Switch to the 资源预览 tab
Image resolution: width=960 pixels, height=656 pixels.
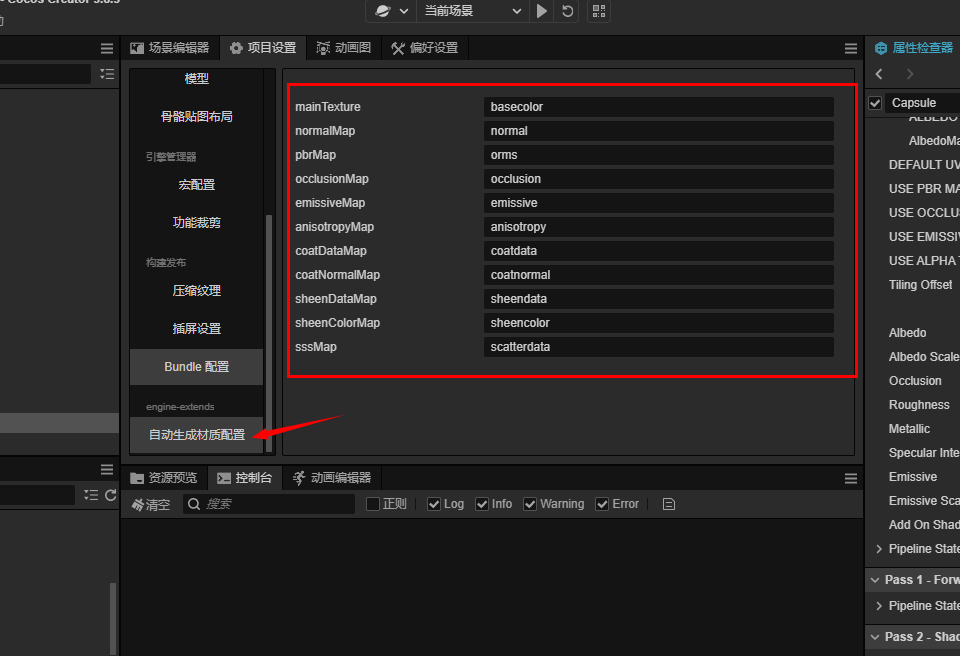coord(164,478)
